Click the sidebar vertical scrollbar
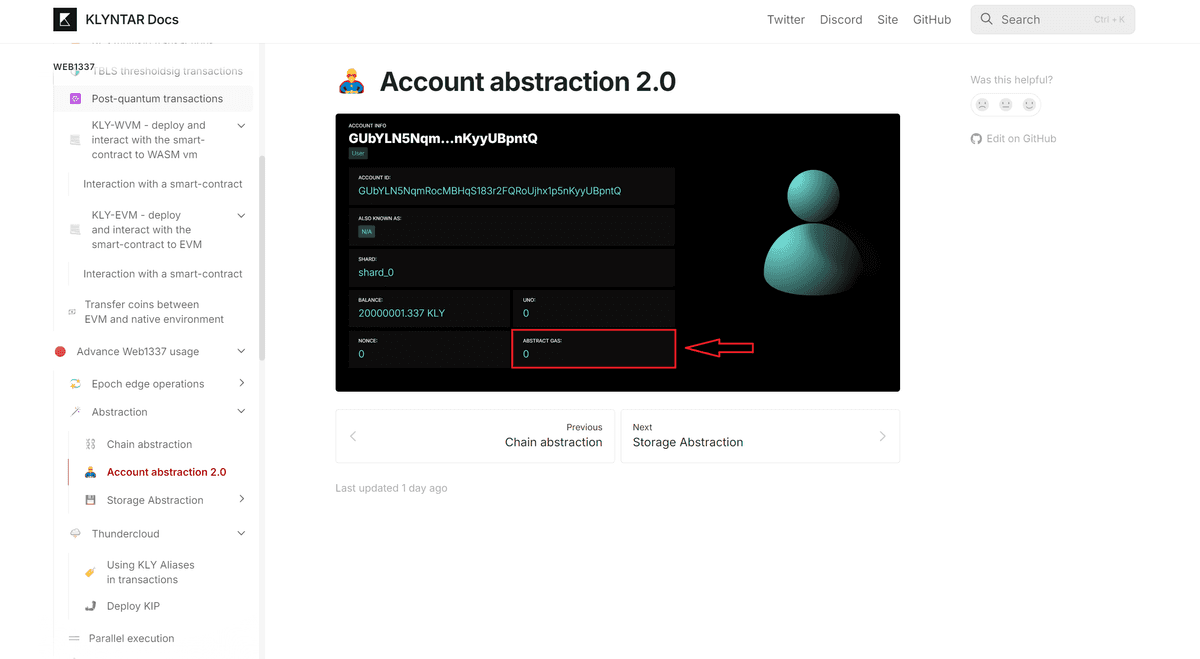Viewport: 1200px width, 659px height. [262, 258]
